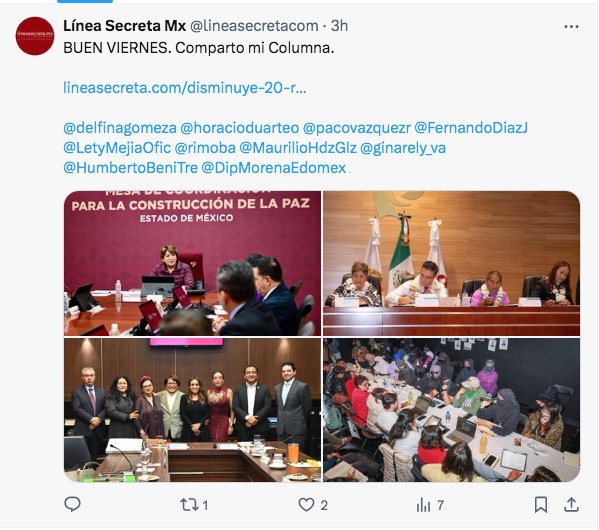The width and height of the screenshot is (599, 530).
Task: Open @DipMorenaEdomex mention link
Action: pyautogui.click(x=274, y=168)
